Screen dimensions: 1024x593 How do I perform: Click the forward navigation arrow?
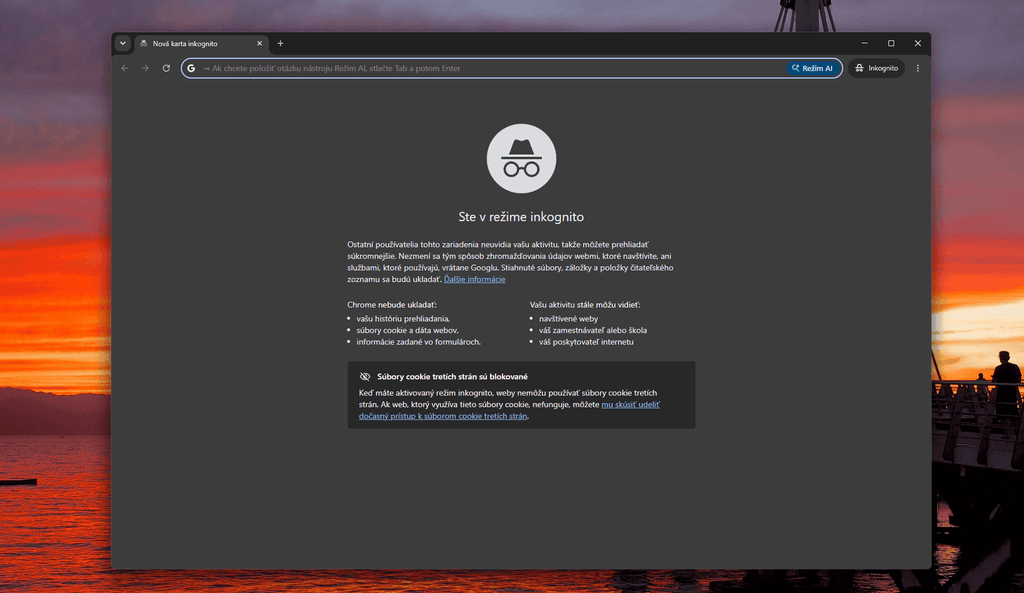(146, 68)
